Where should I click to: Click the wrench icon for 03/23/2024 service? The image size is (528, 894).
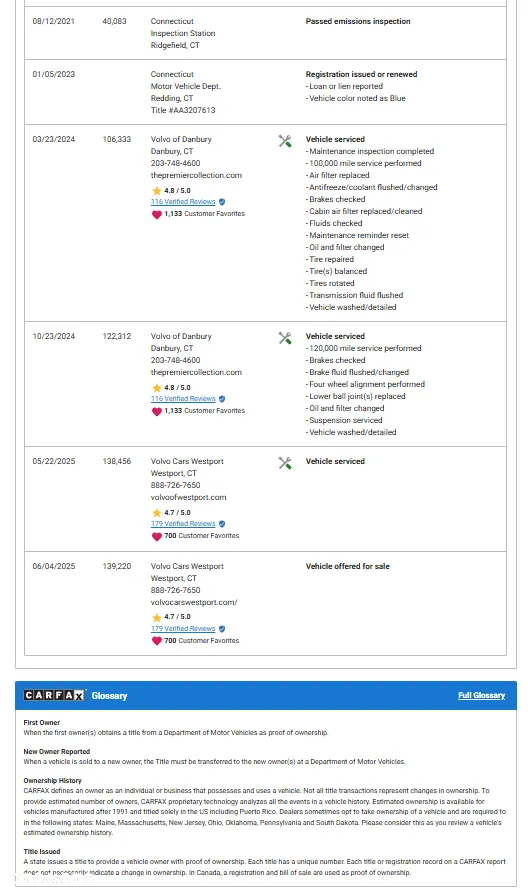point(285,141)
